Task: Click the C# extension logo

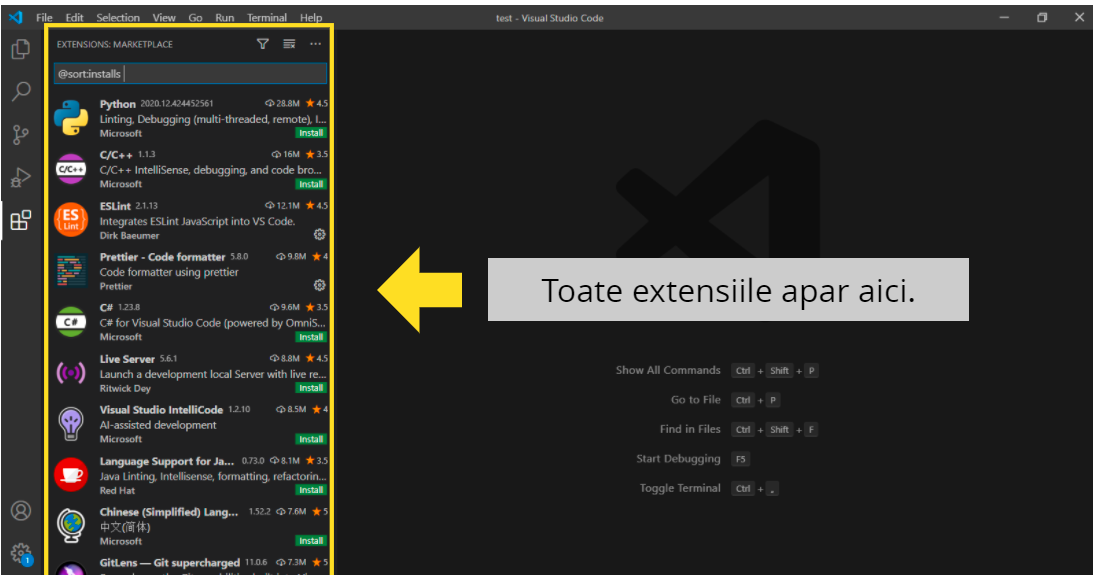Action: pos(71,321)
